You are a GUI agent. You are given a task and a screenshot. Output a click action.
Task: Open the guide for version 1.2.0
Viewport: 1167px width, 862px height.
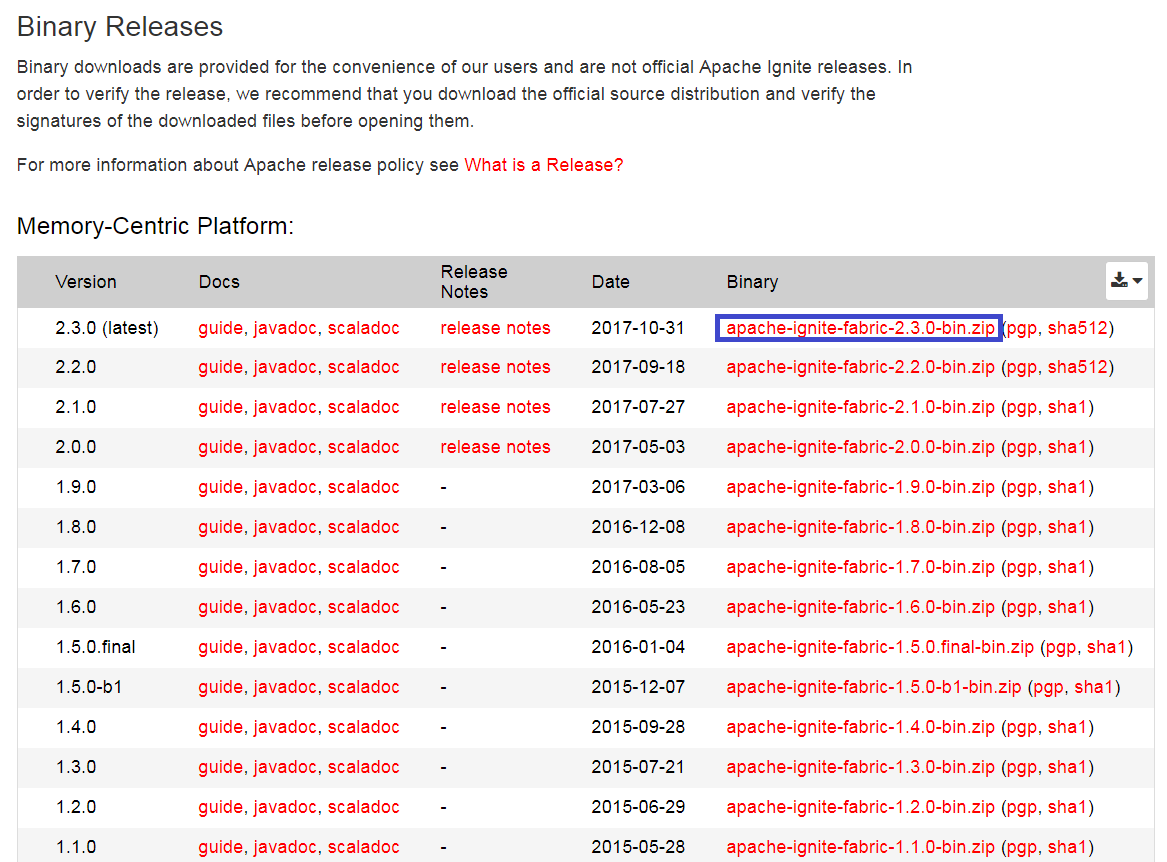220,807
